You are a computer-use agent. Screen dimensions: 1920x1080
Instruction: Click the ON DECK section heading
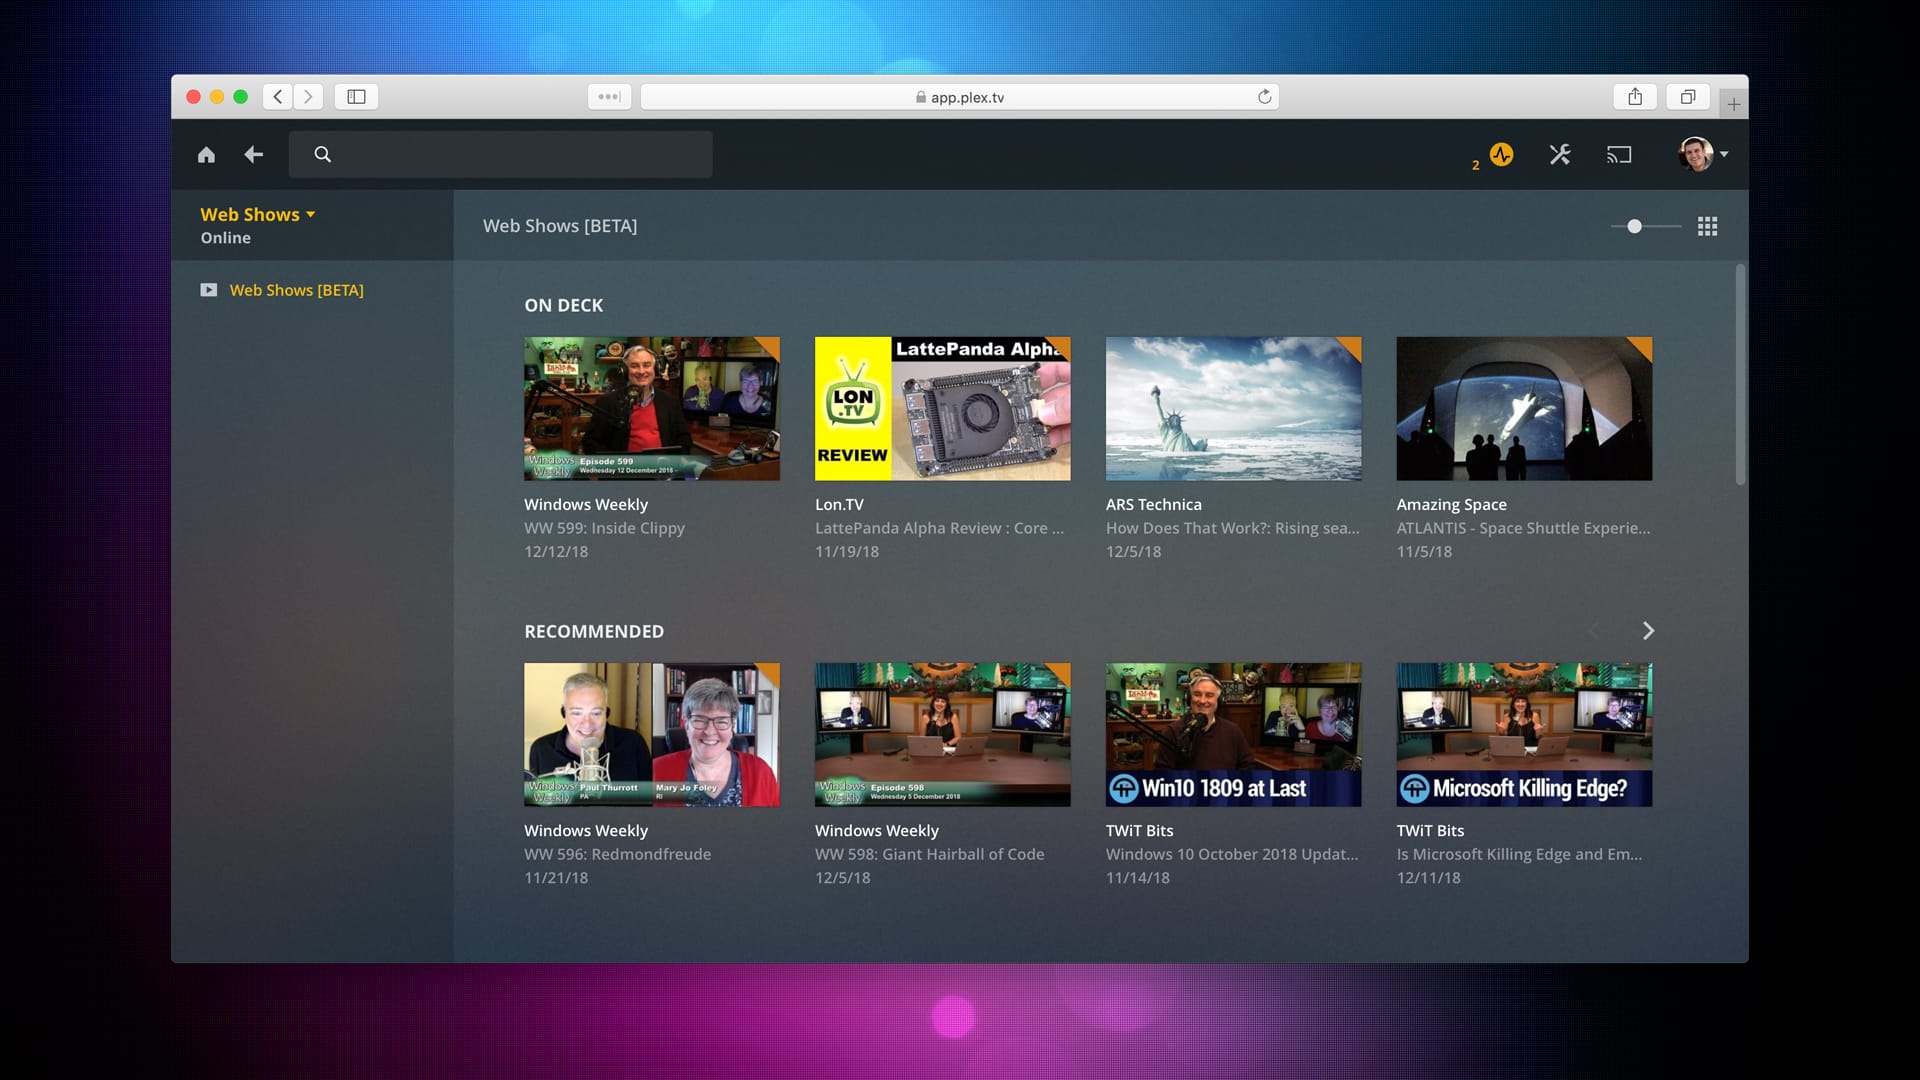pyautogui.click(x=563, y=305)
